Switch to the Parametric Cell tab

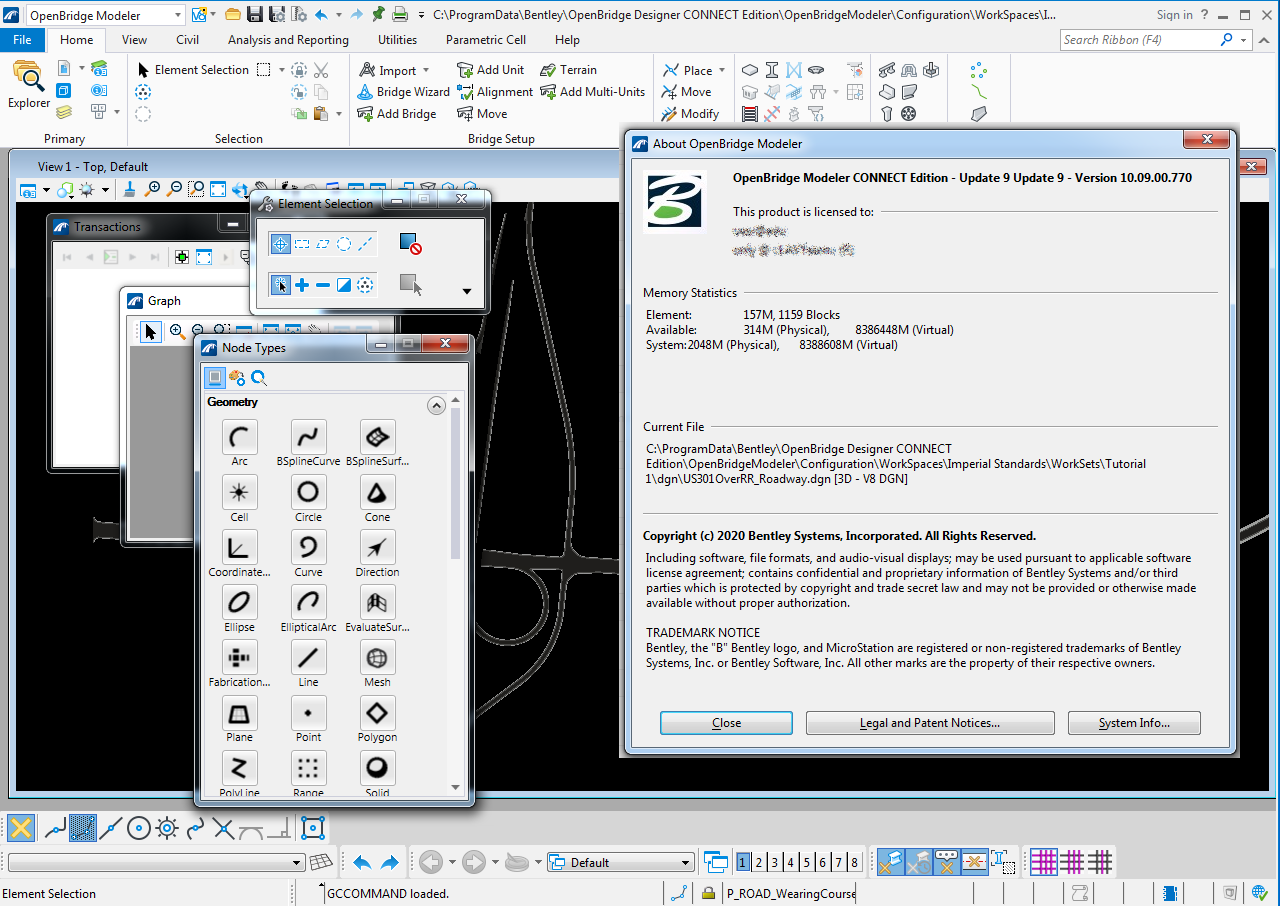click(x=485, y=40)
